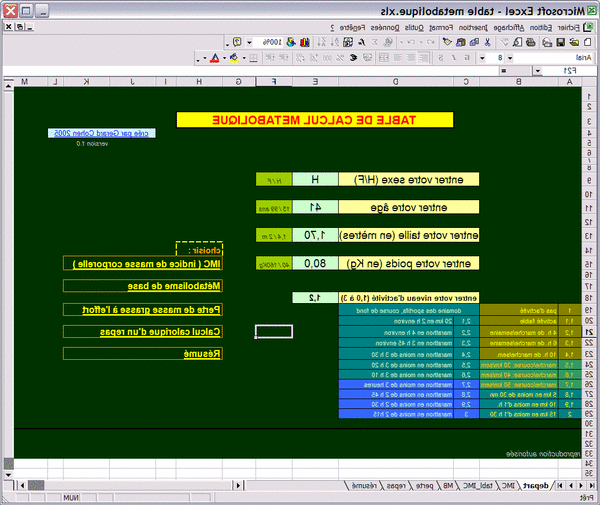Open the font size 8 dropdown

click(x=482, y=58)
